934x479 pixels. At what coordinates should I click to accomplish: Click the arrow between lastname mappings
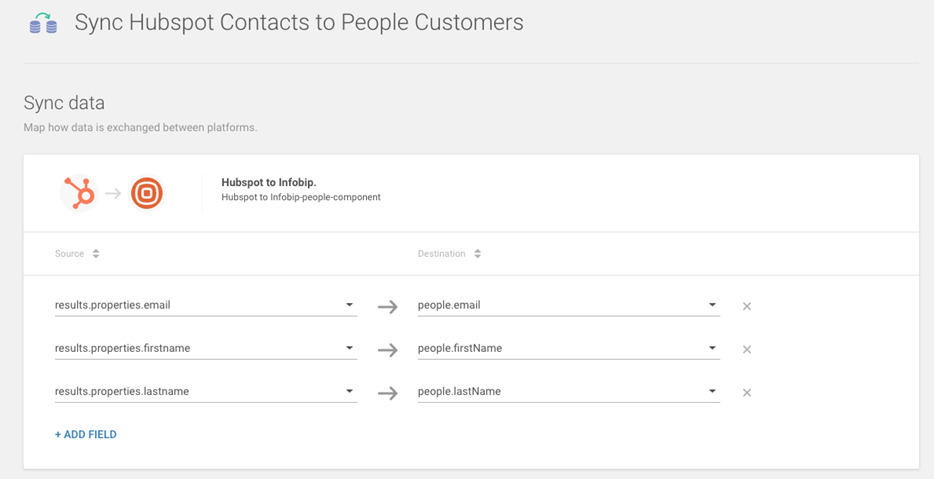pyautogui.click(x=388, y=392)
